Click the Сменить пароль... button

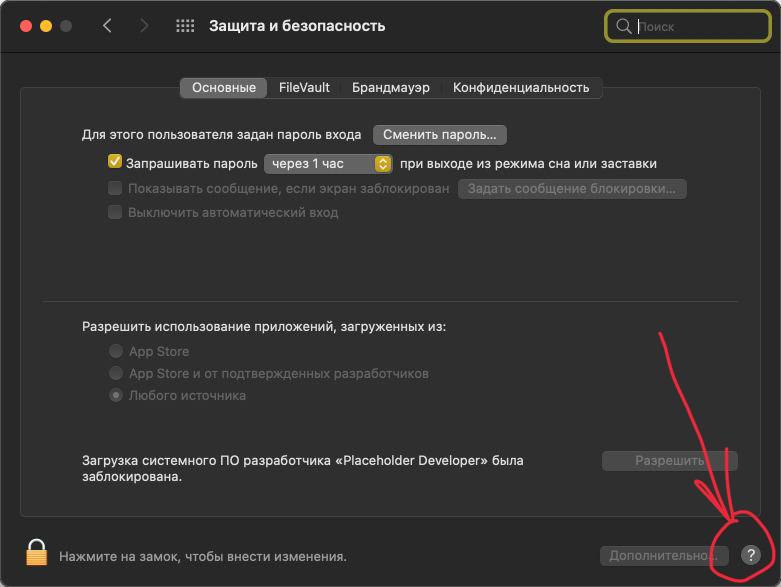coord(439,135)
